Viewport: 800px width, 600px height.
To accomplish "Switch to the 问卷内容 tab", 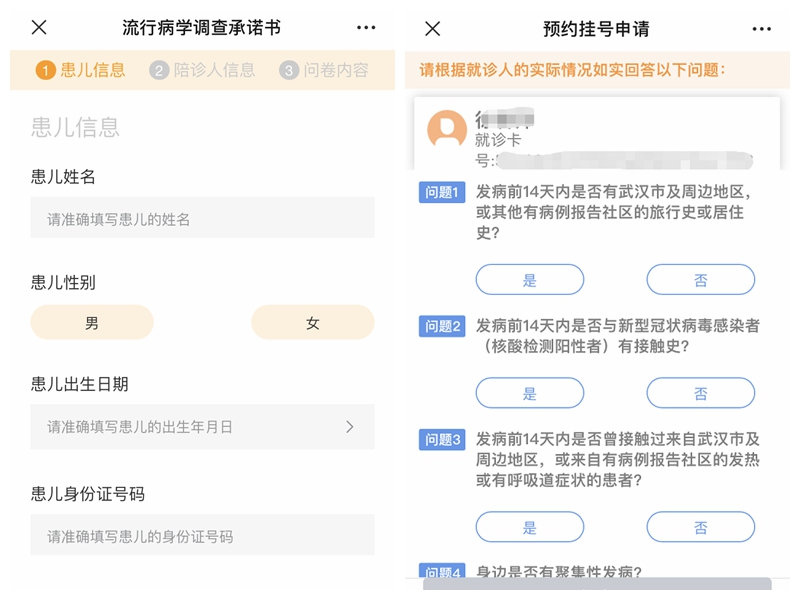I will point(336,70).
